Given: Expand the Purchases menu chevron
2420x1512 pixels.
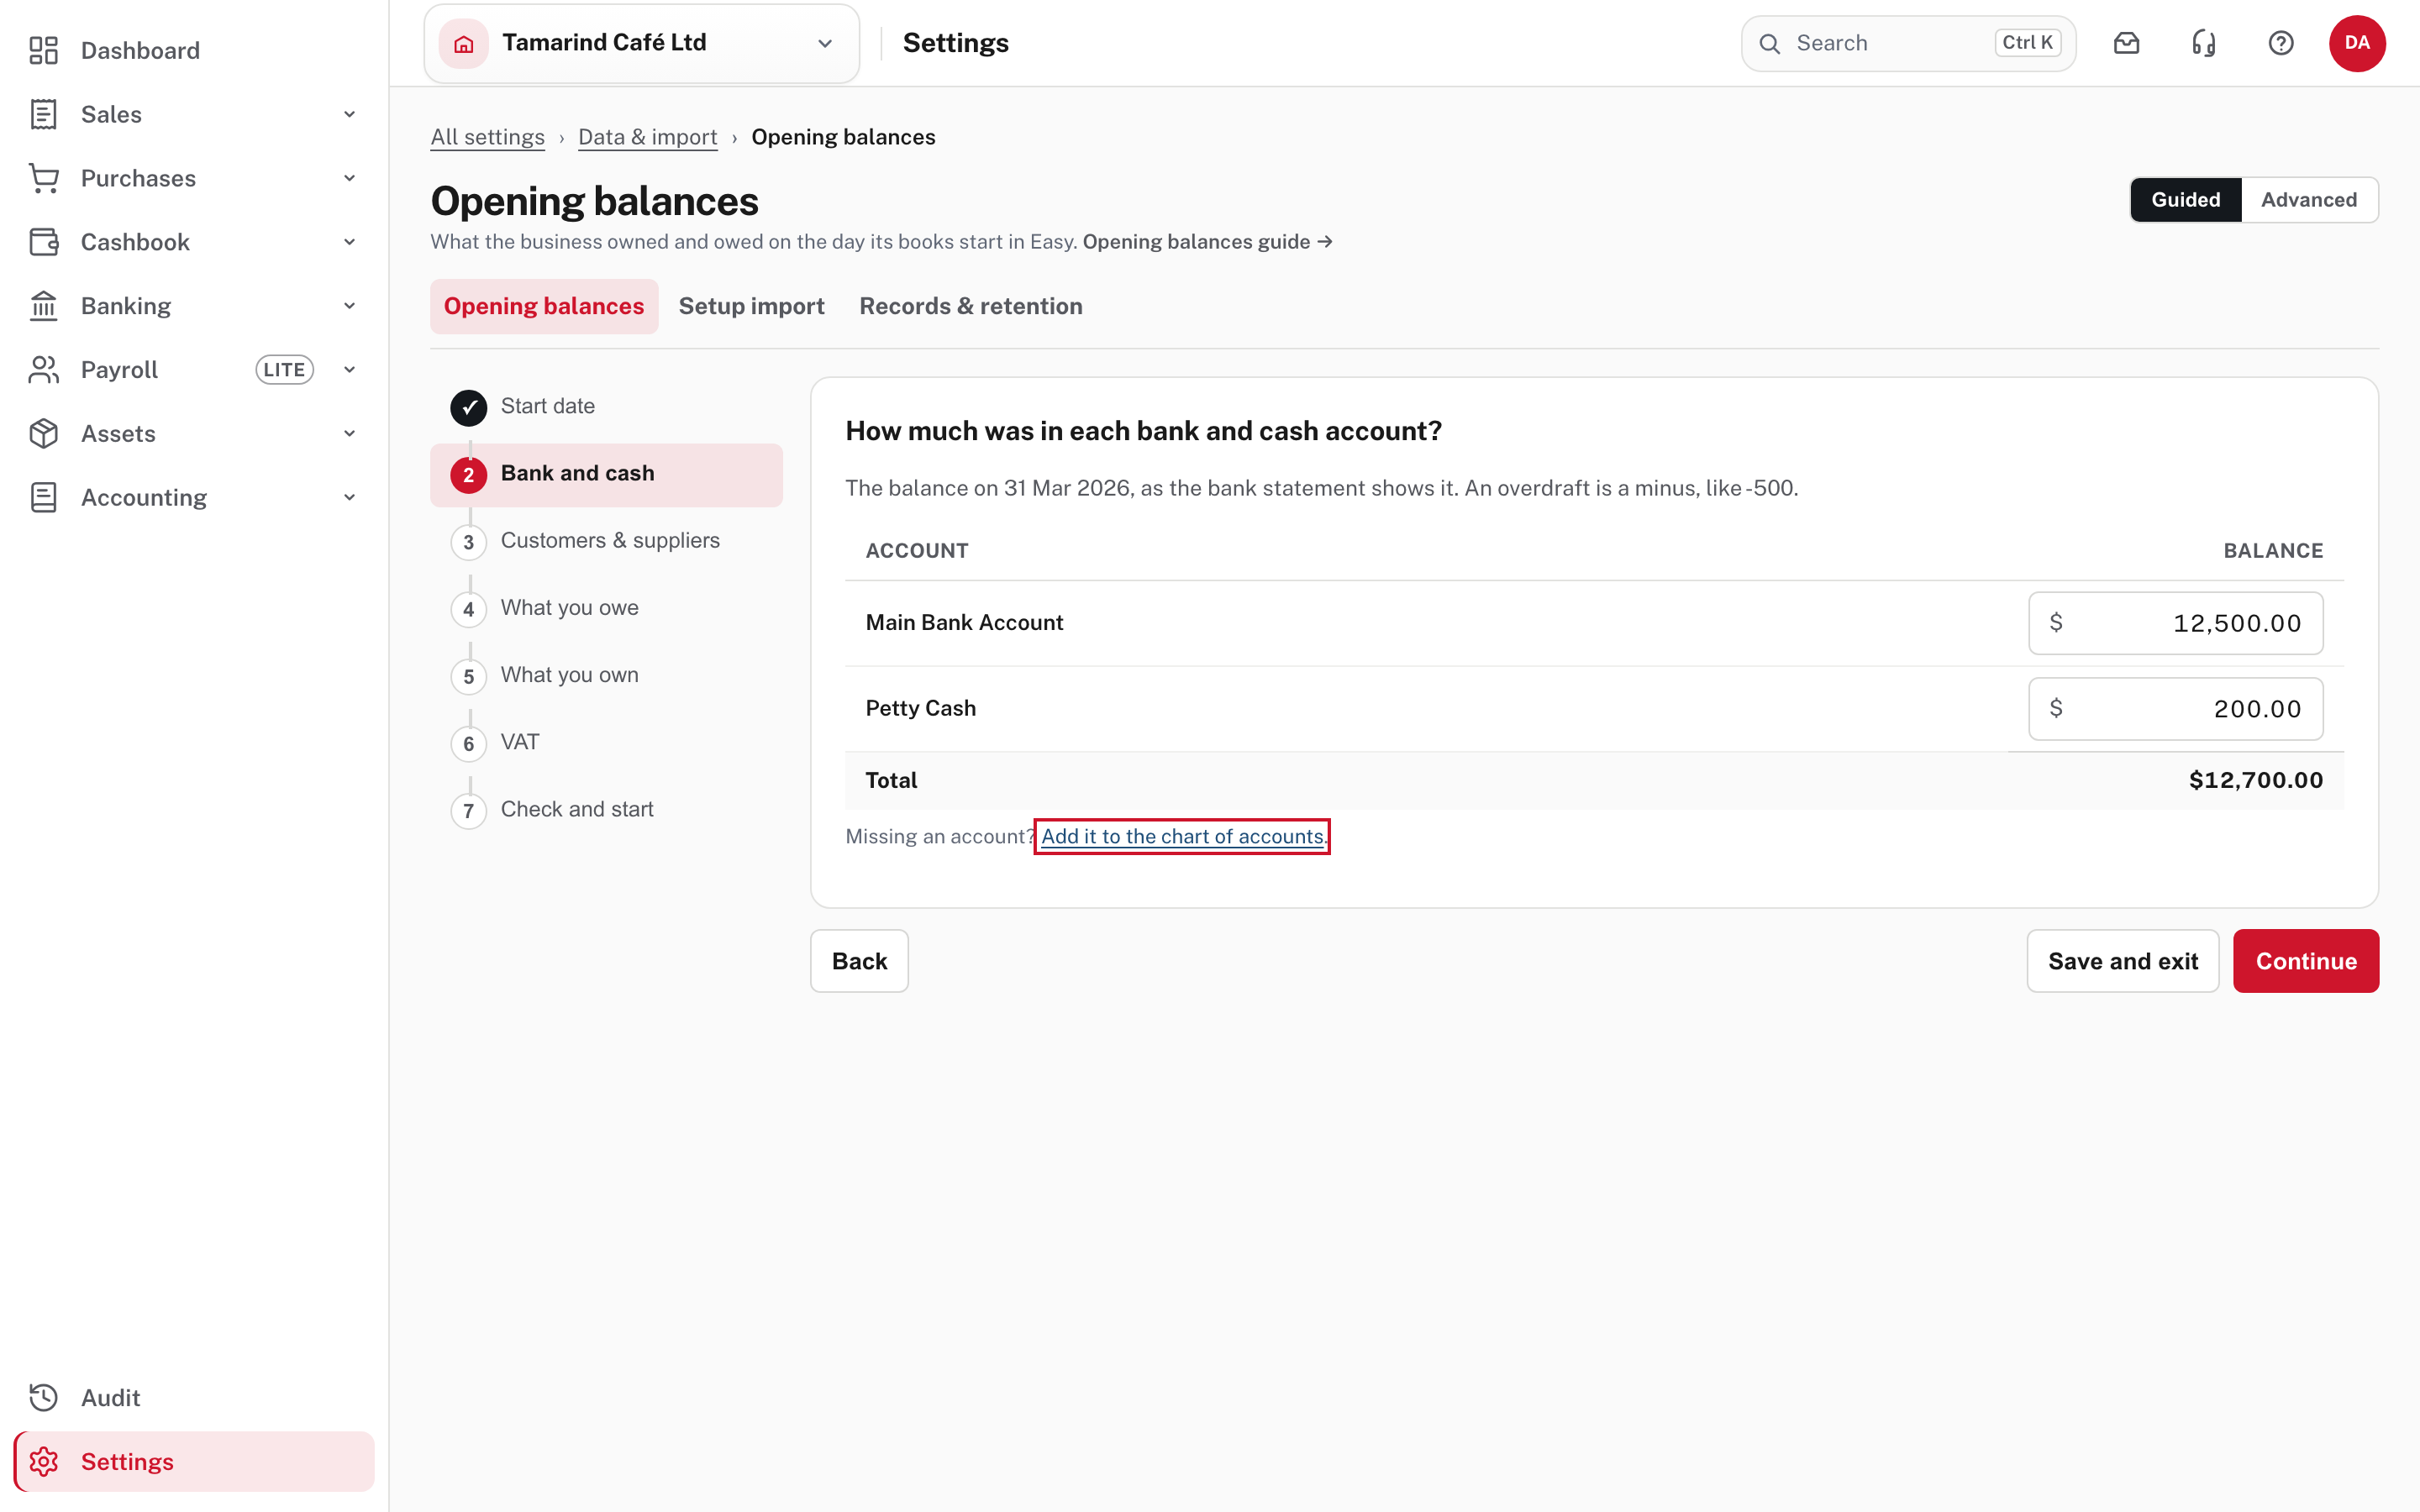Looking at the screenshot, I should (x=349, y=178).
